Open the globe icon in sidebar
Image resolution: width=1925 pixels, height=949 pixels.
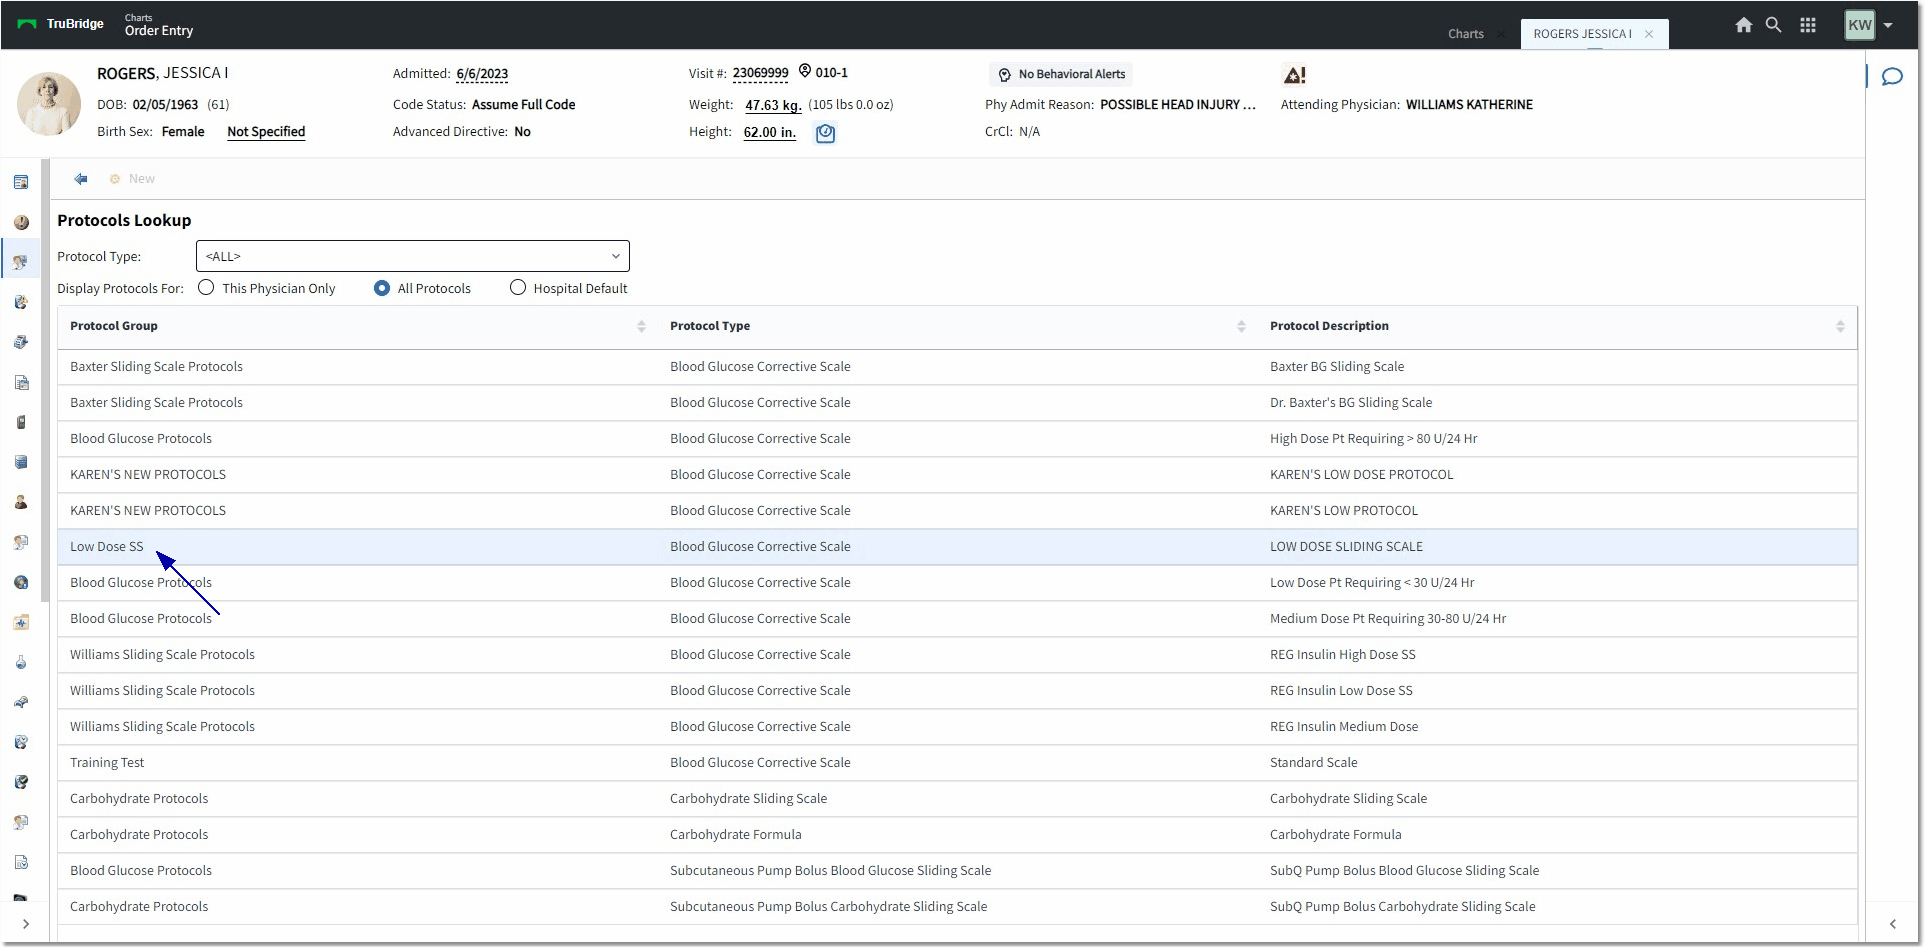[x=21, y=582]
